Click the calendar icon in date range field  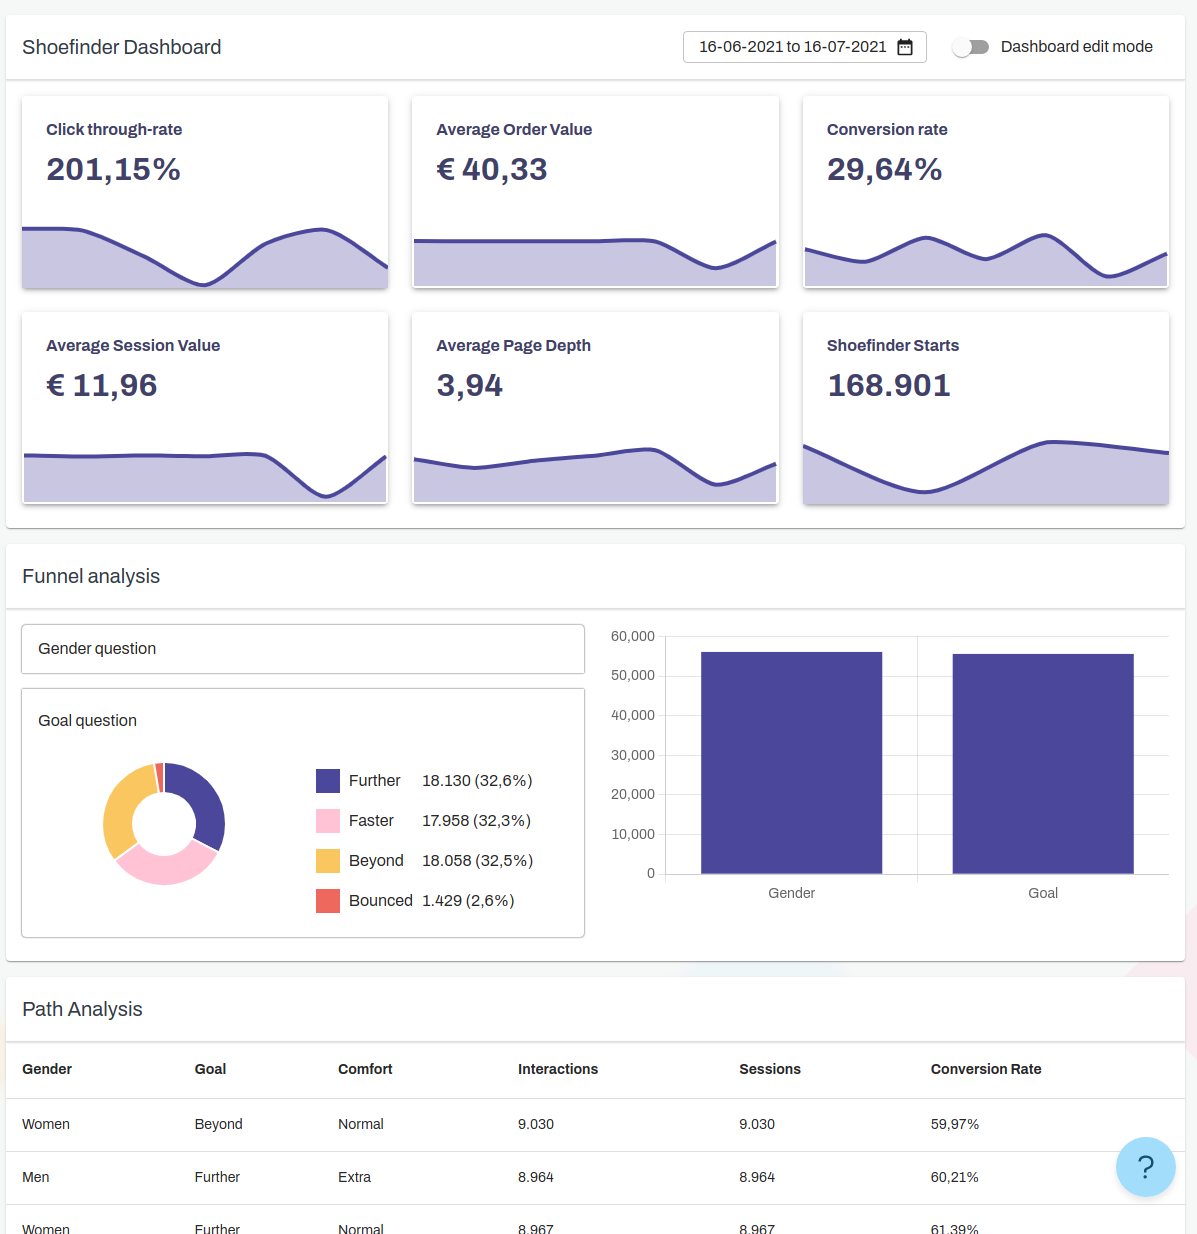(905, 47)
